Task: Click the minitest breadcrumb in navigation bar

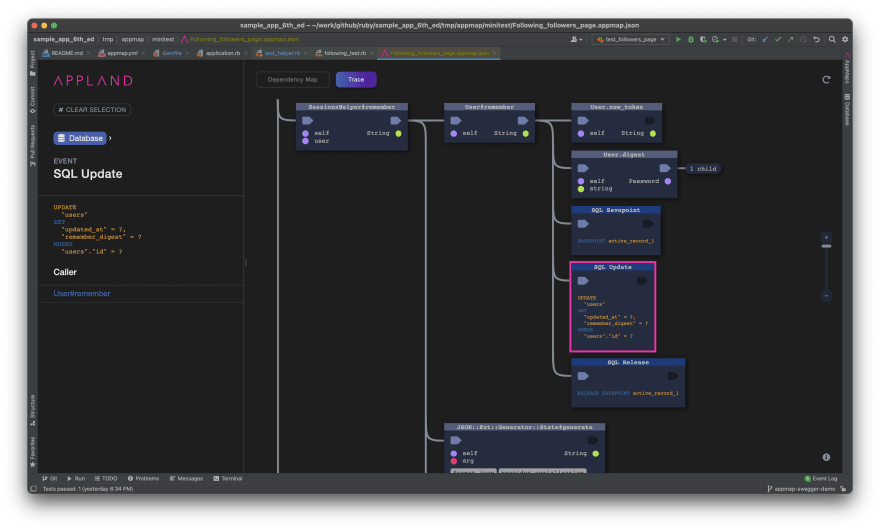Action: point(163,39)
